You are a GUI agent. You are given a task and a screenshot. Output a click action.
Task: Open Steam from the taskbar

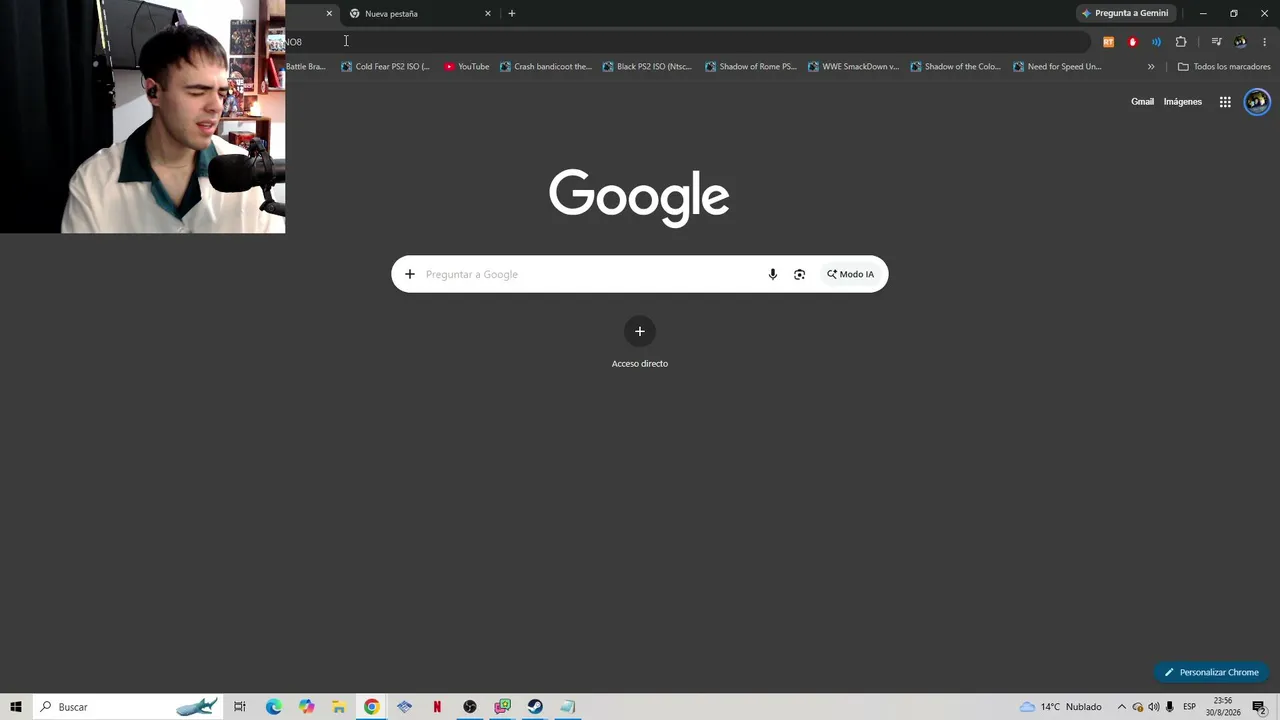(535, 707)
